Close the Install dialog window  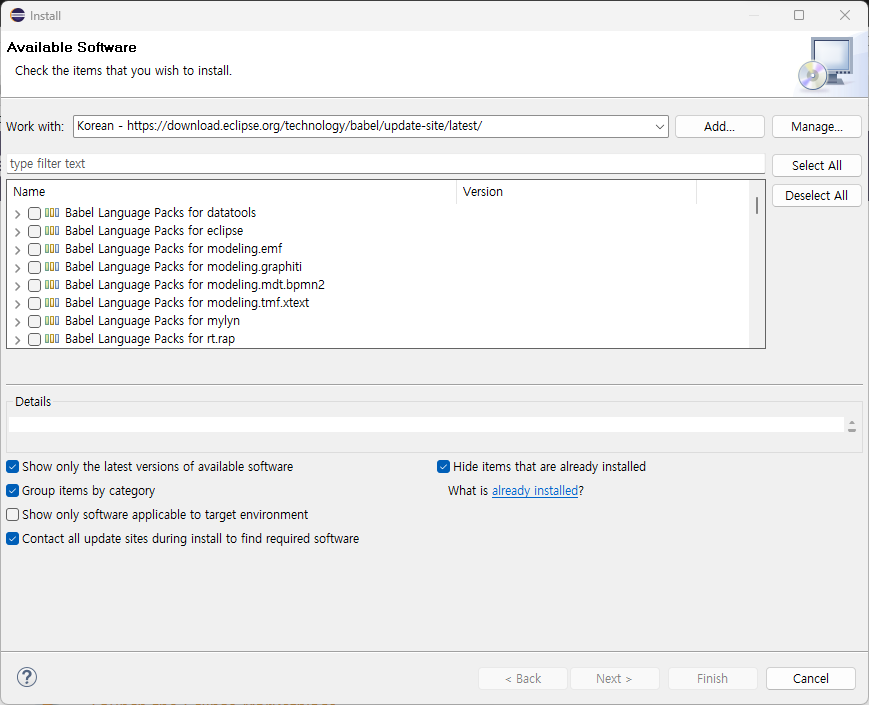tap(845, 15)
